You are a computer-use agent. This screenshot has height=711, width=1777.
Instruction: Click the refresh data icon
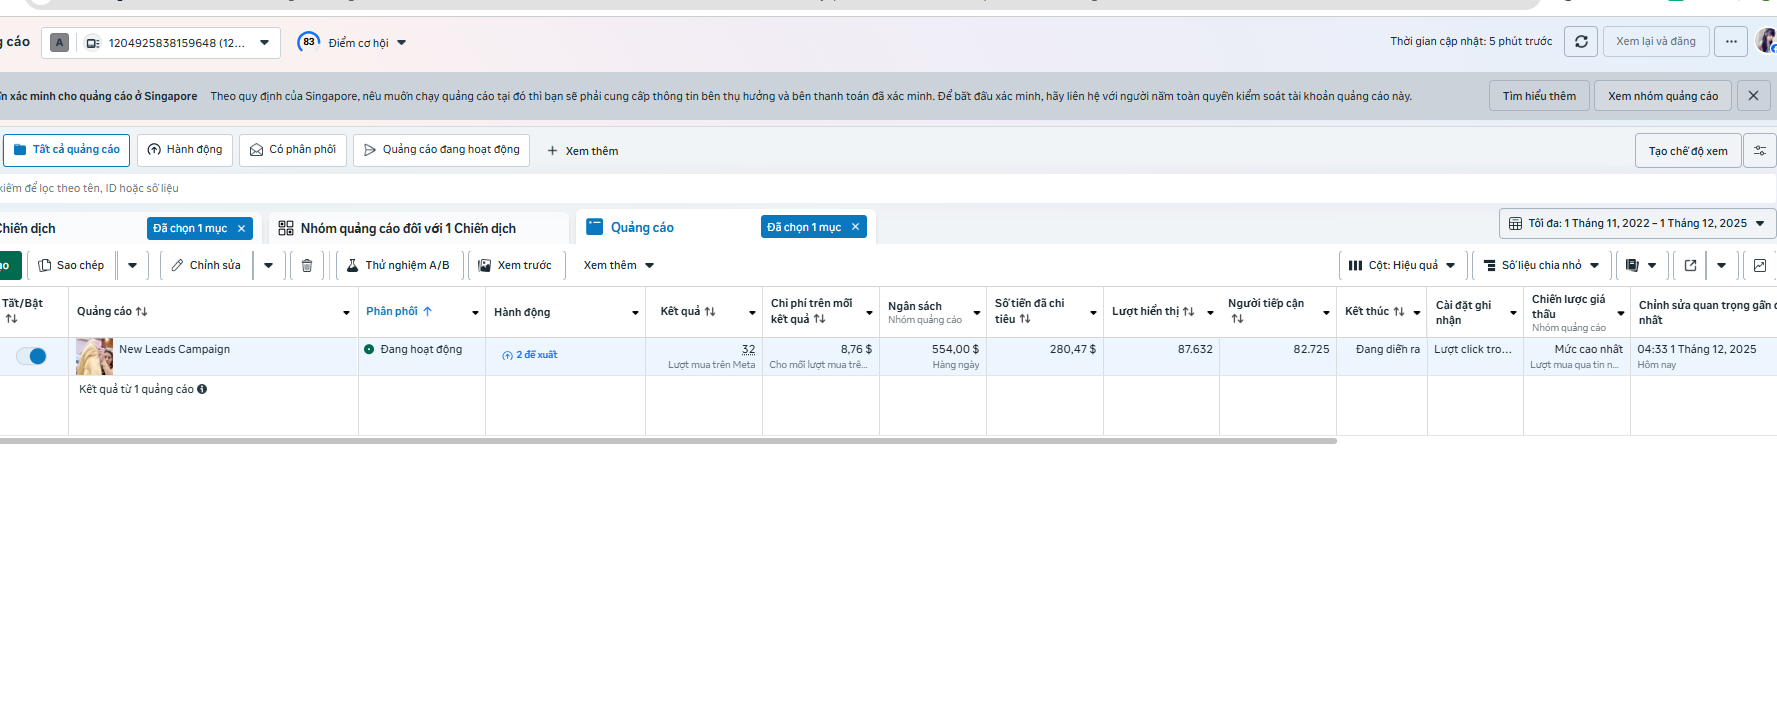[1581, 42]
